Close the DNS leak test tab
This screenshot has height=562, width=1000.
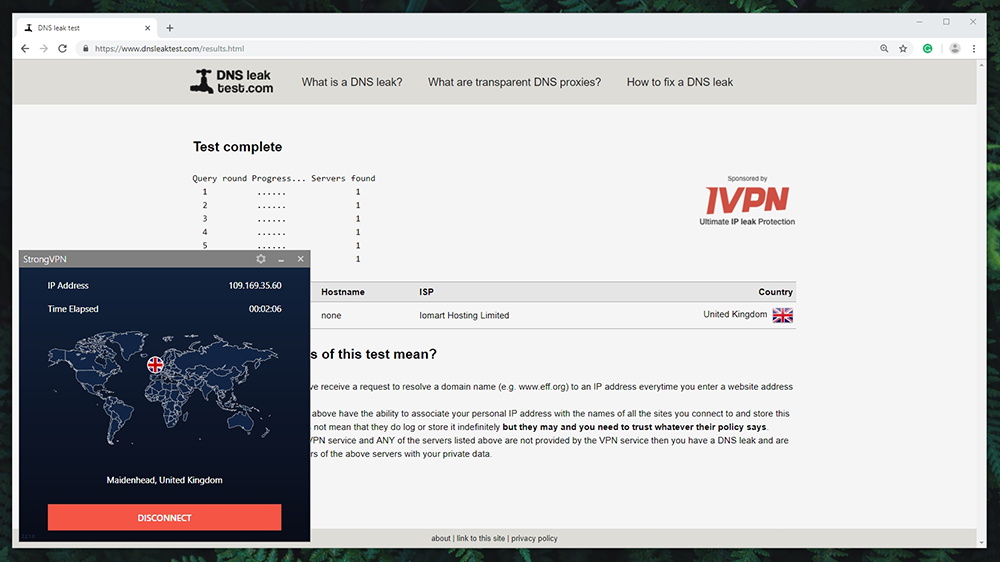point(147,28)
